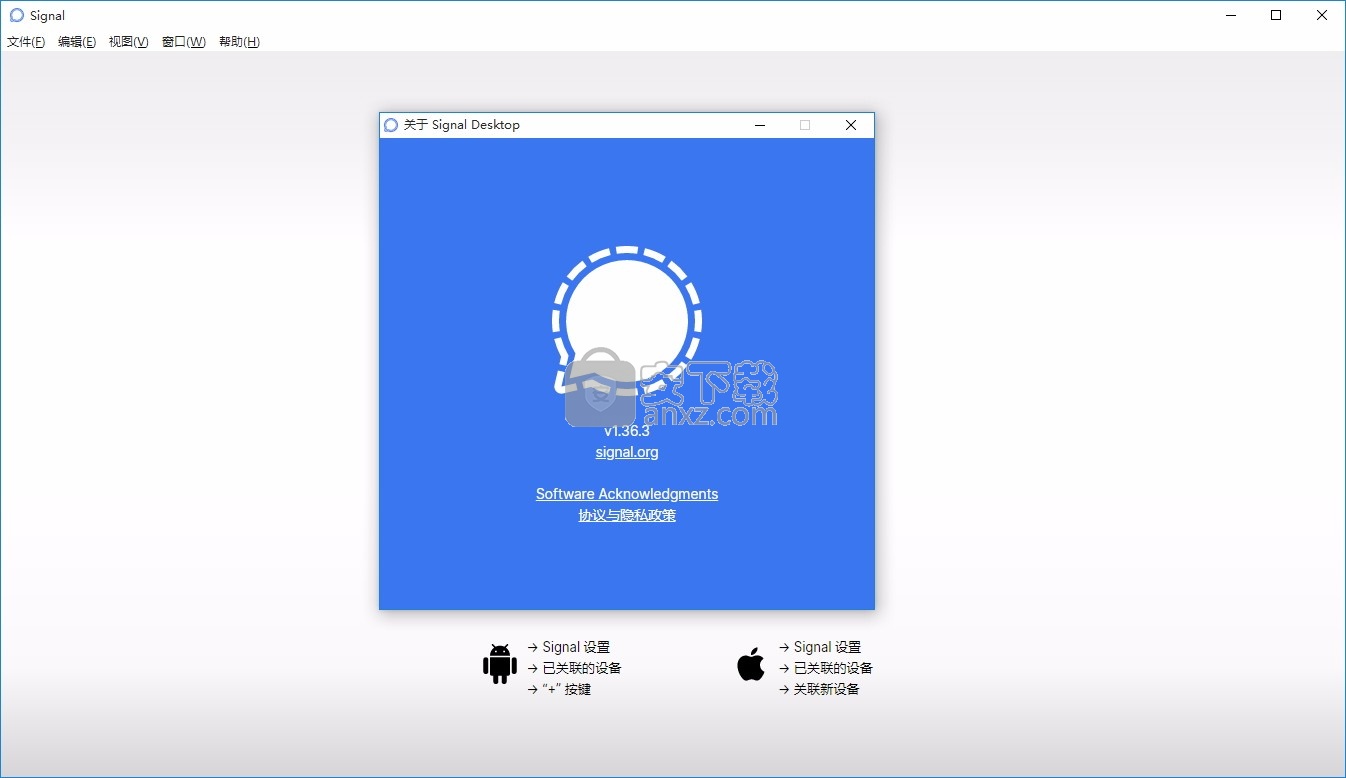Viewport: 1346px width, 778px height.
Task: Click the version text v1.36.3
Action: [x=627, y=431]
